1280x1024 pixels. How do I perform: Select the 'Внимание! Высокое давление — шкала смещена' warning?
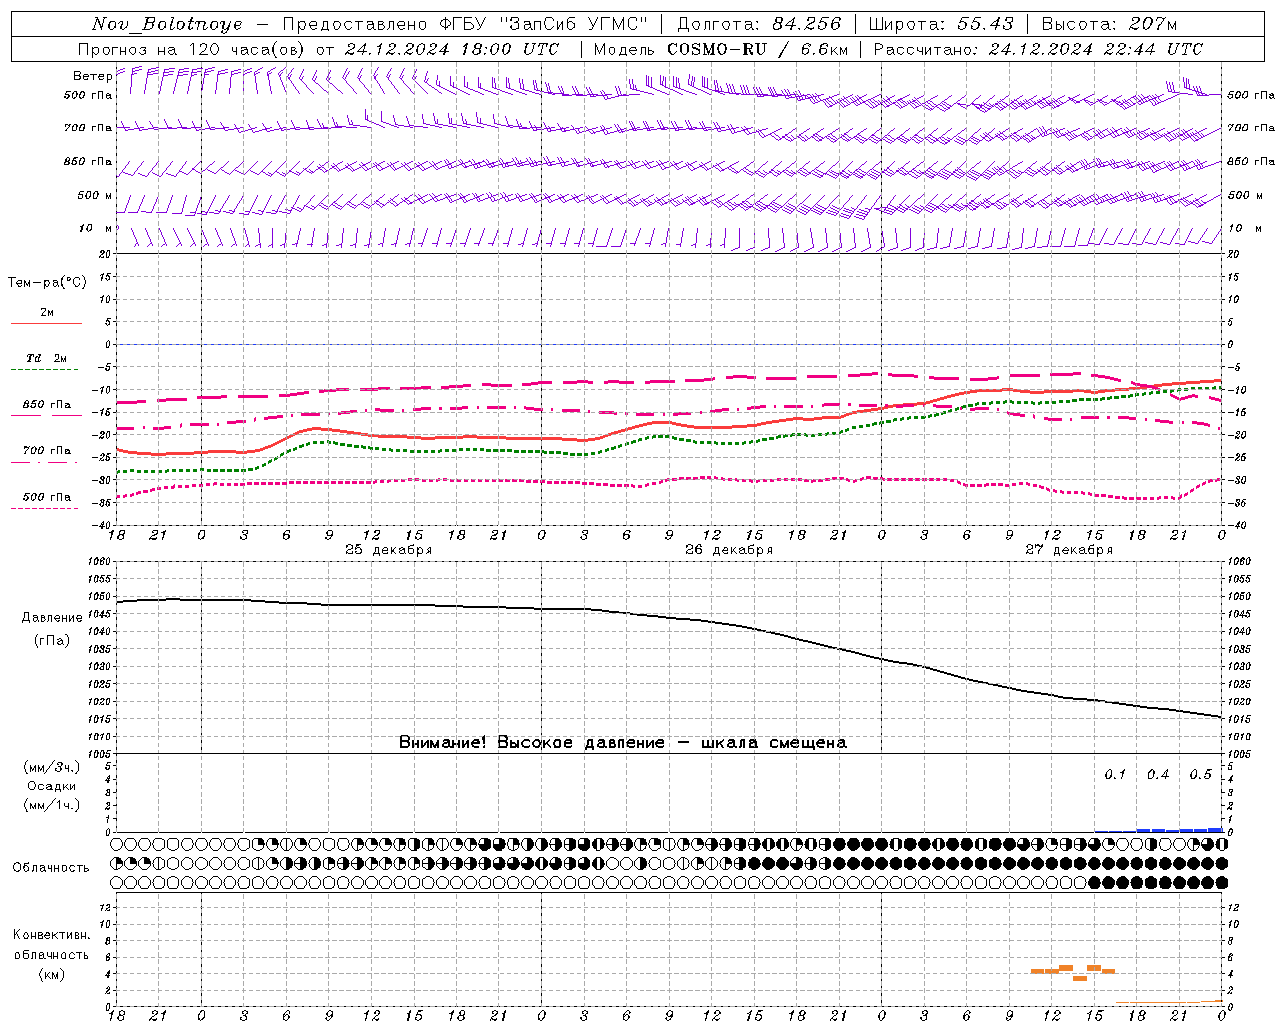pyautogui.click(x=623, y=743)
